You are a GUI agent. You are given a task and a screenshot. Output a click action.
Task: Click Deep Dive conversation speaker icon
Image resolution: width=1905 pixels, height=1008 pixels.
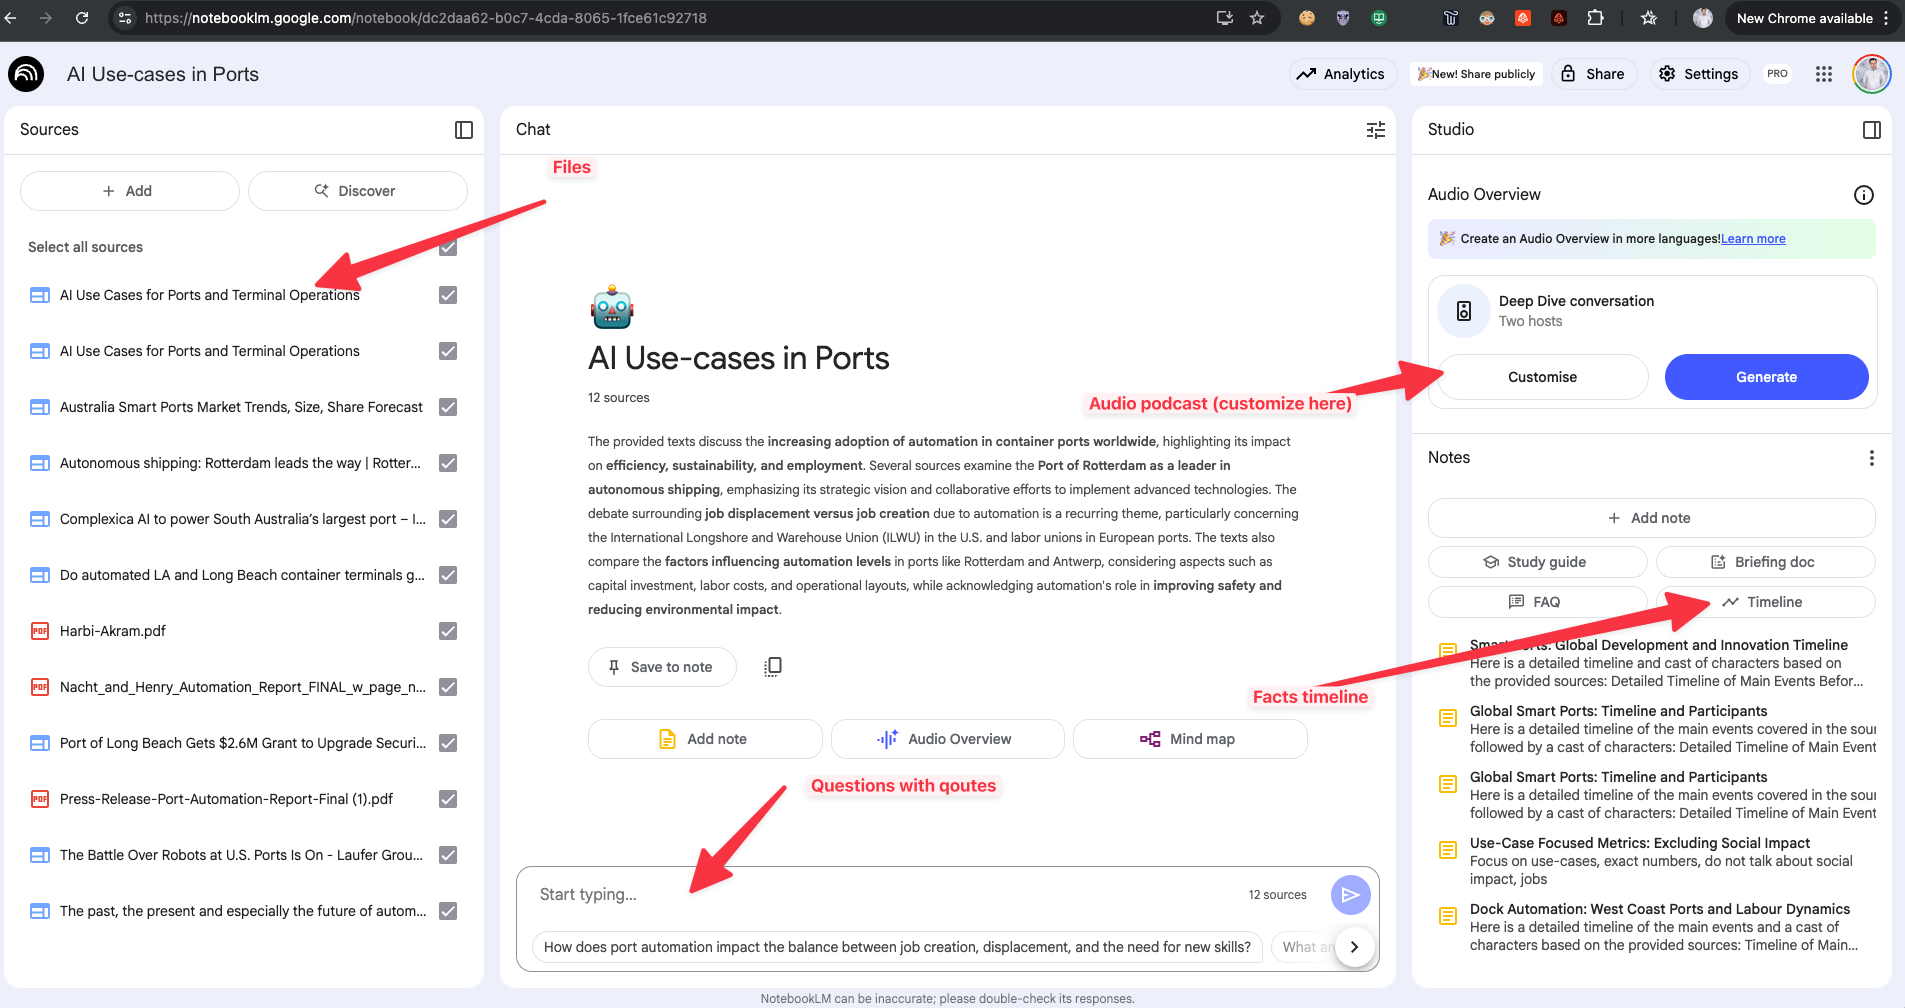(x=1464, y=311)
